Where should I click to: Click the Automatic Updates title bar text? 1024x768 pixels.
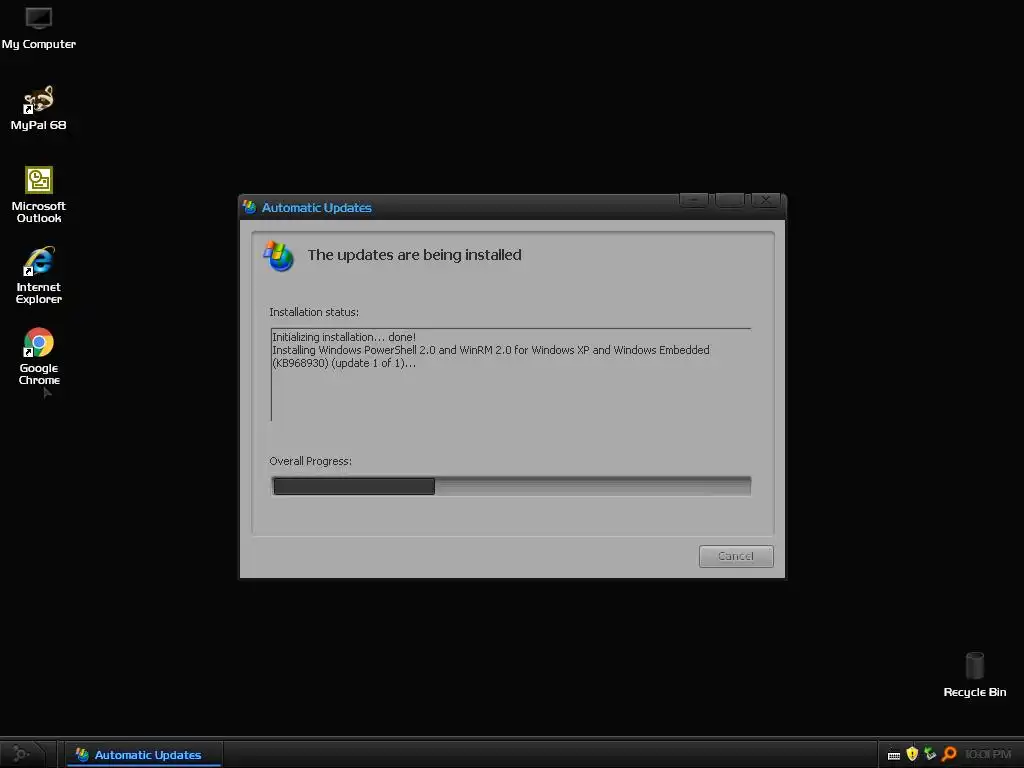pyautogui.click(x=317, y=208)
